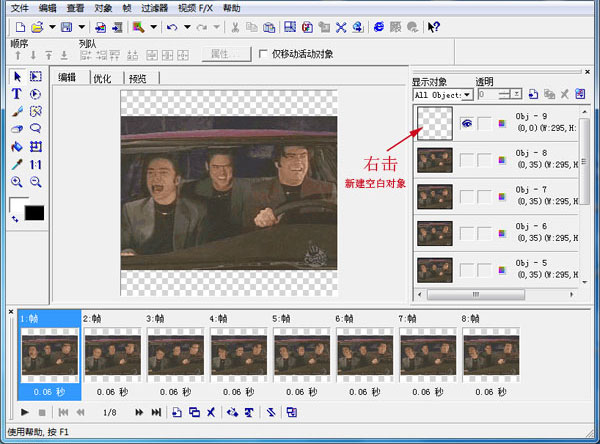
Task: Stop the animation playback
Action: [42, 412]
